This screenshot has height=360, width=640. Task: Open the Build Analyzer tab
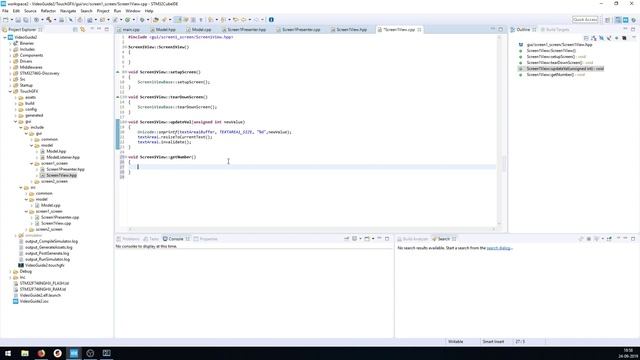(x=412, y=239)
